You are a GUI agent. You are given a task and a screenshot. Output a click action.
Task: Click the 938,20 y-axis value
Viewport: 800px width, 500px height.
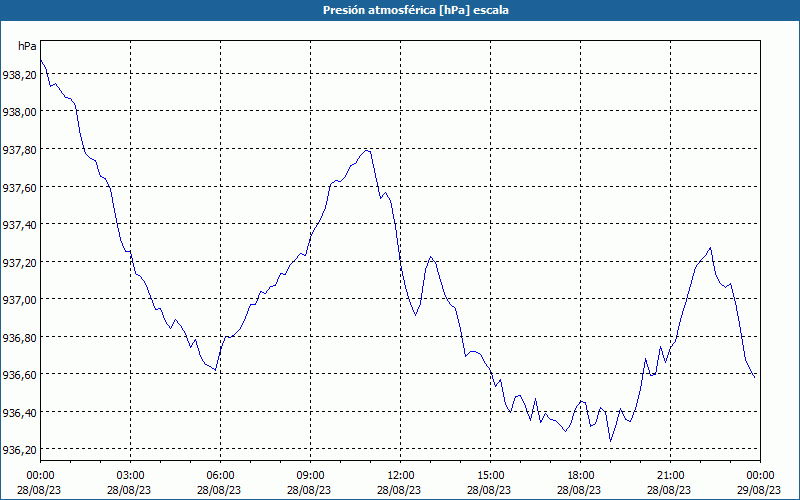point(19,75)
